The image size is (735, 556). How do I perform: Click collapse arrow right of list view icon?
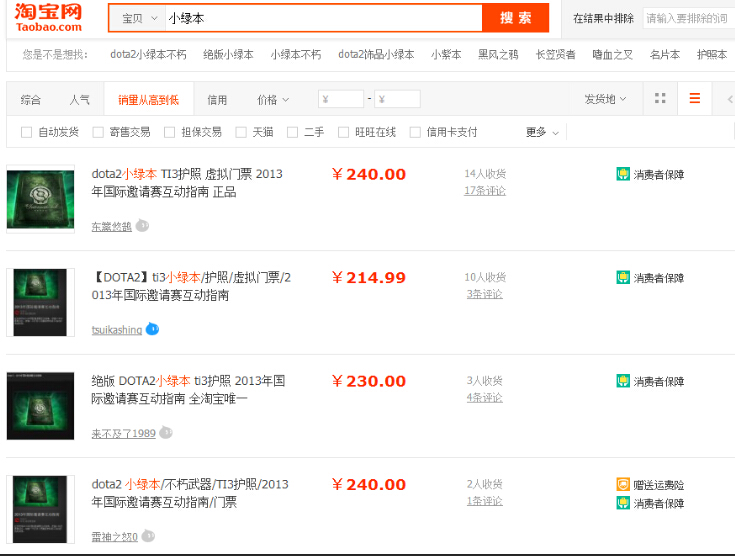tap(729, 99)
